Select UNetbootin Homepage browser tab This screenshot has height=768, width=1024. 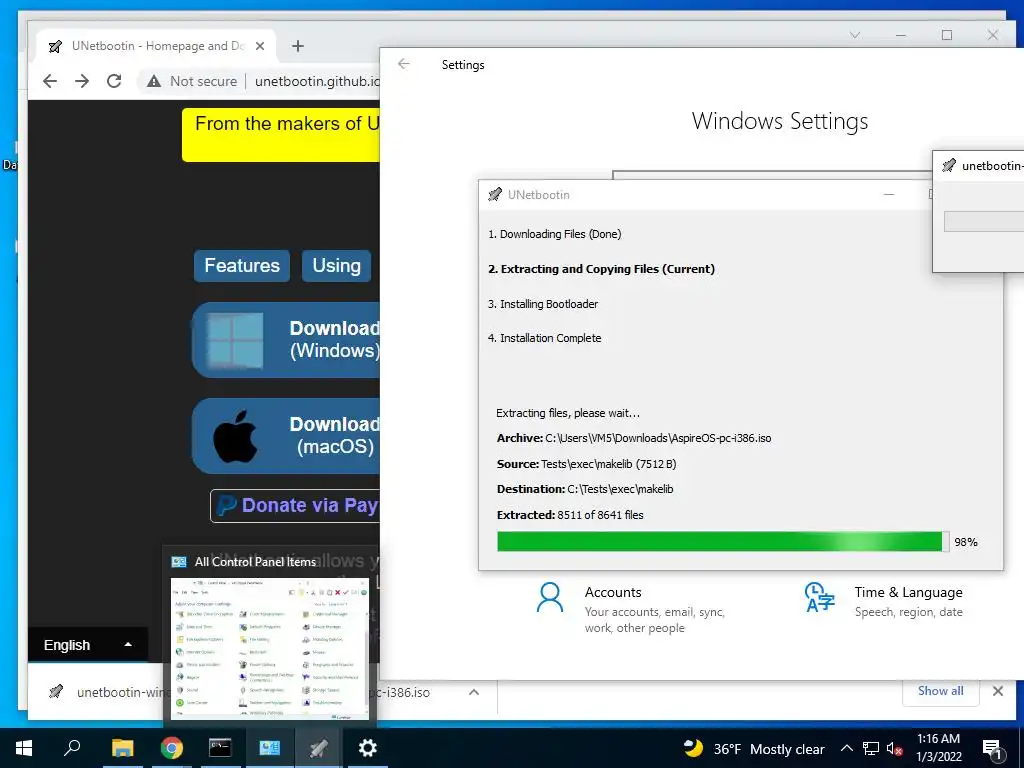tap(157, 46)
